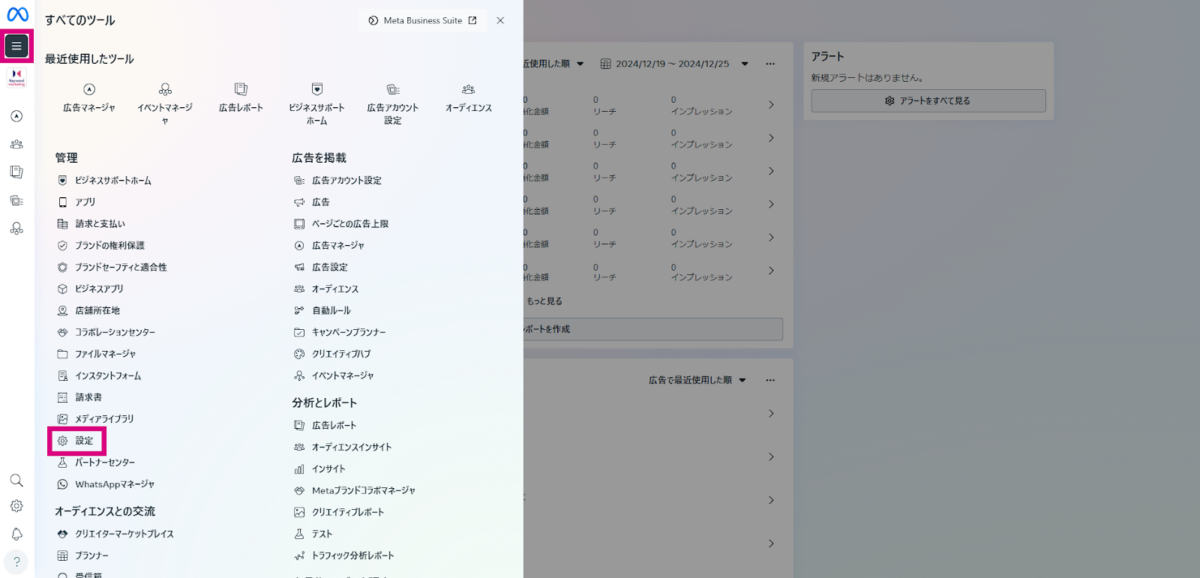Close the all tools panel

500,20
